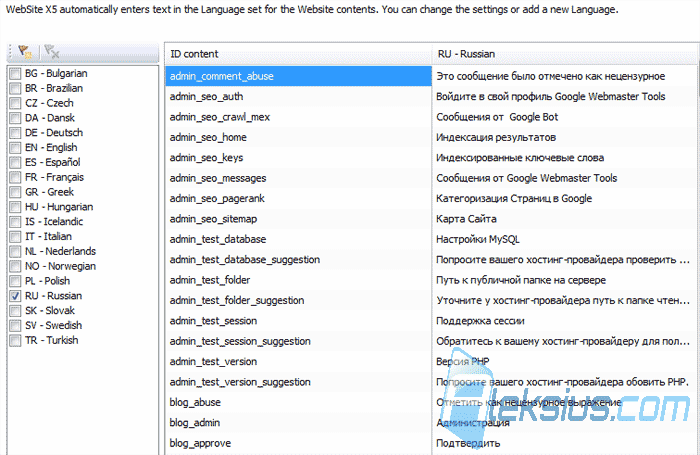The width and height of the screenshot is (700, 455).
Task: Enable the BG - Bulgarian checkbox
Action: click(15, 74)
